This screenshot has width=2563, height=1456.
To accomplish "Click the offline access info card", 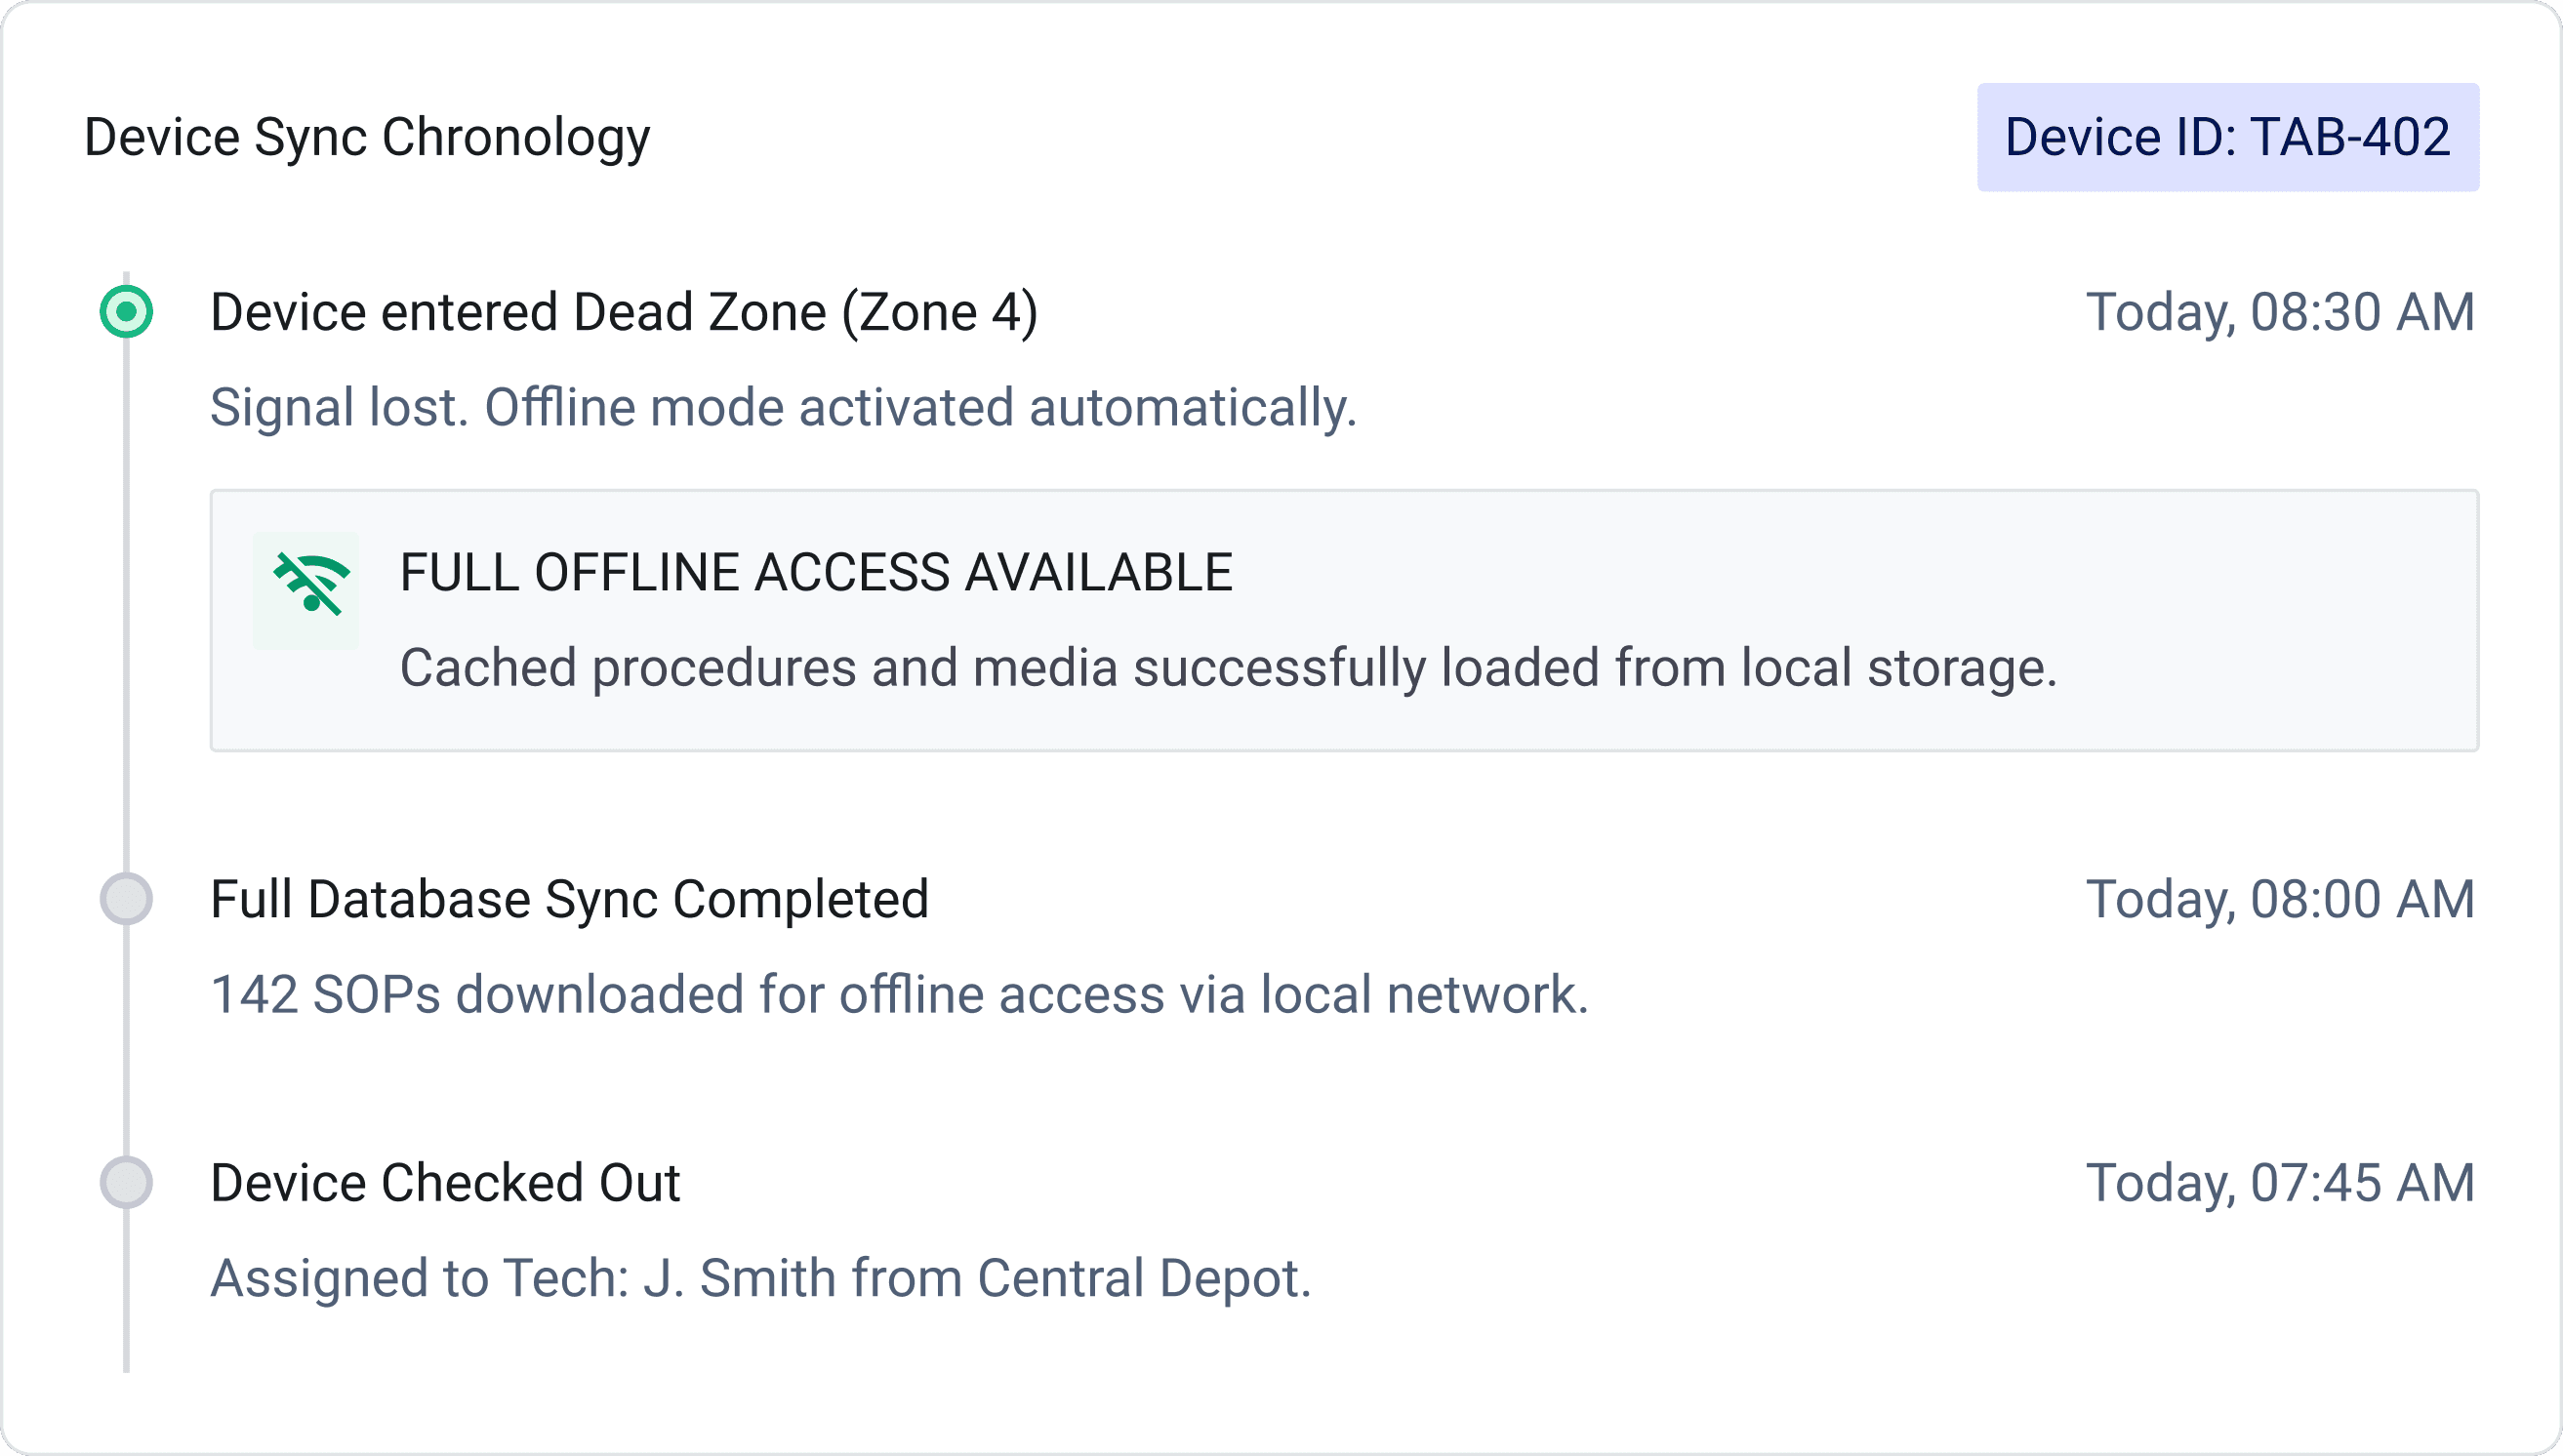I will coord(1344,620).
